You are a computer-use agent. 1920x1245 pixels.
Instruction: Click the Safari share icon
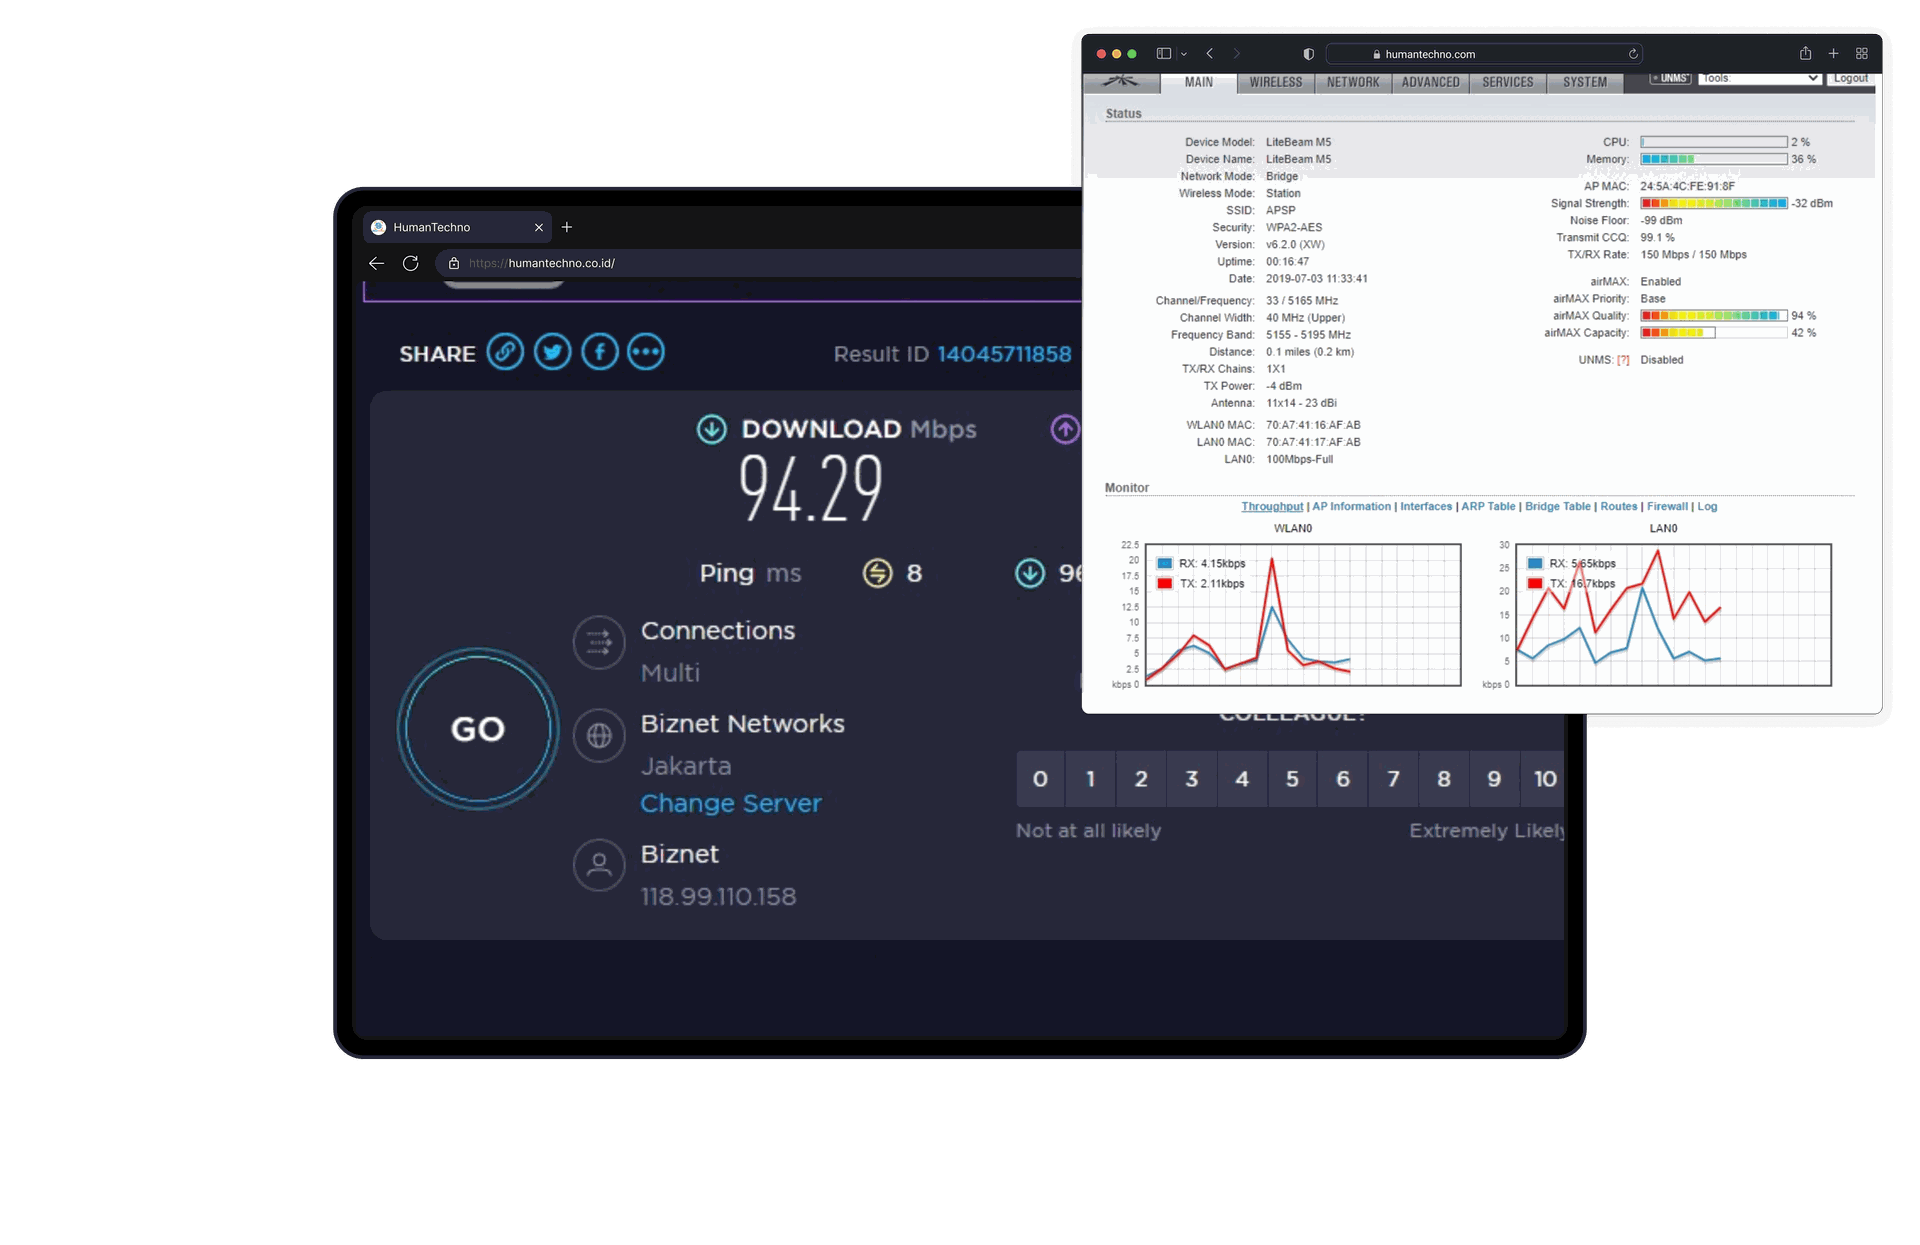[x=1805, y=53]
